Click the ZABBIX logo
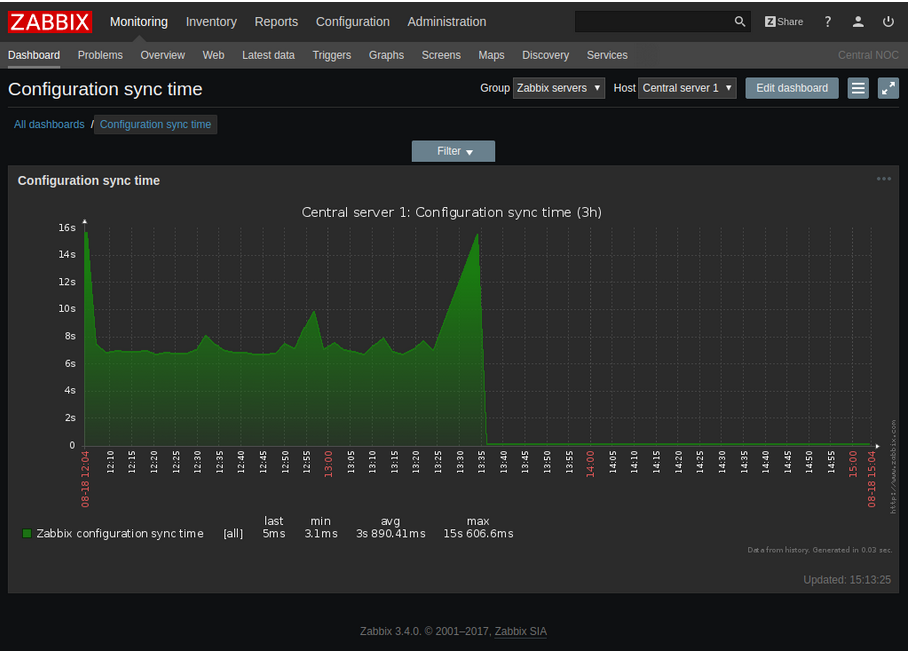914x656 pixels. point(50,22)
